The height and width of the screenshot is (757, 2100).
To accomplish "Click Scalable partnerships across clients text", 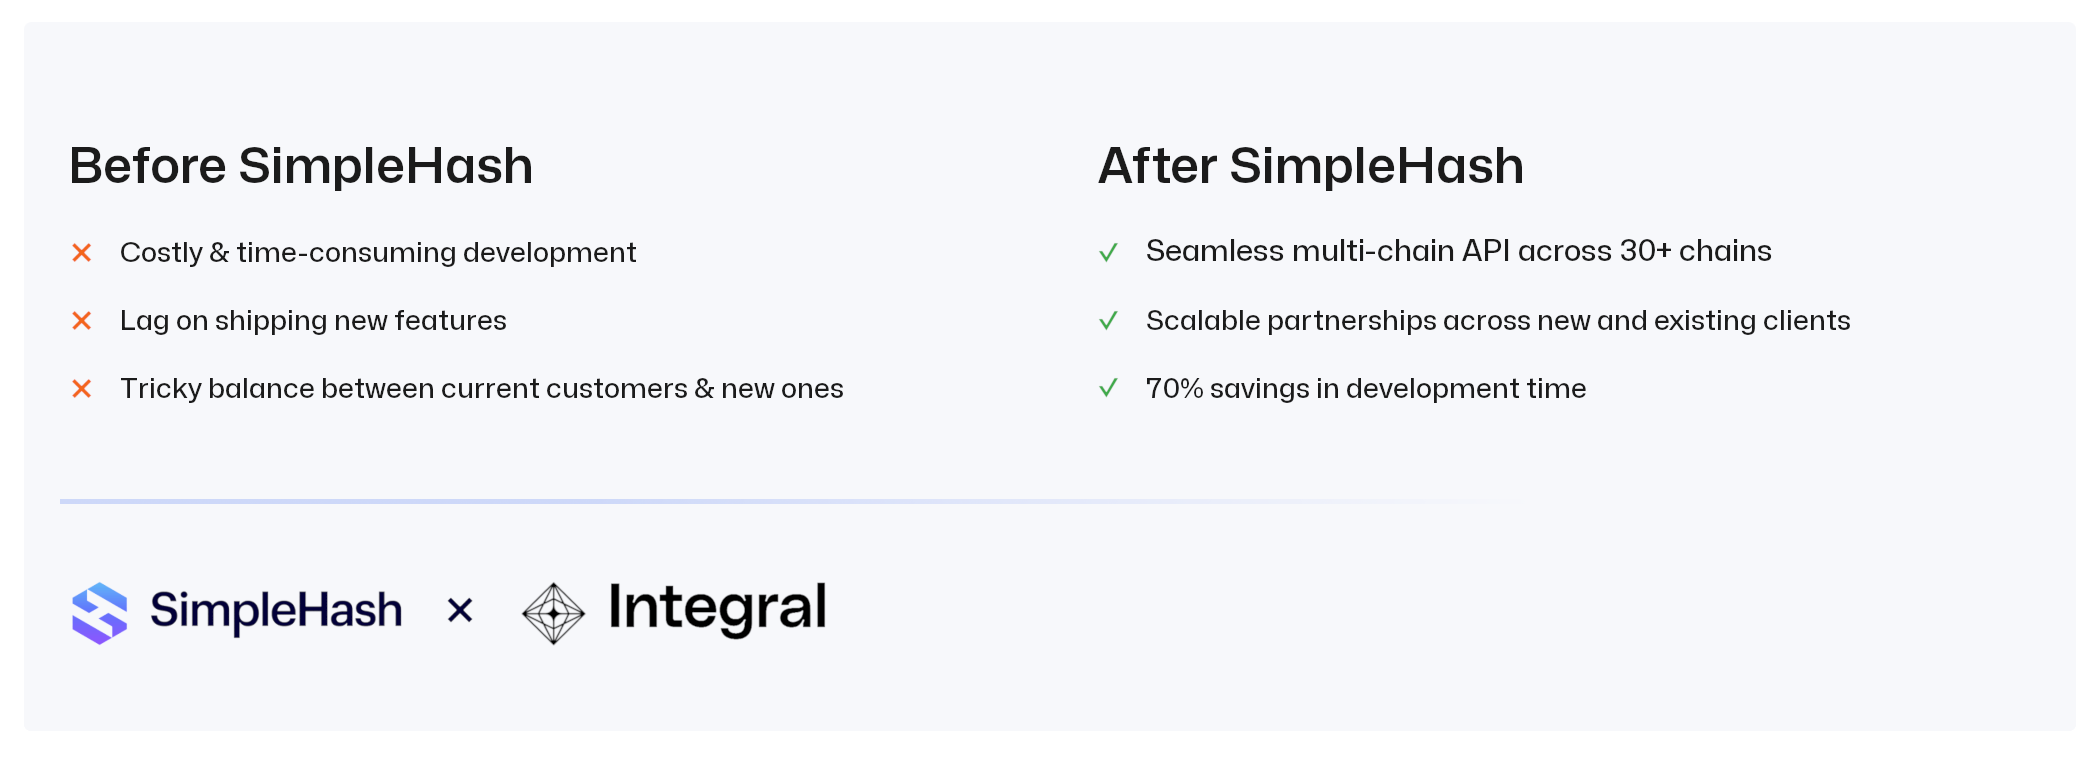I will 1498,321.
